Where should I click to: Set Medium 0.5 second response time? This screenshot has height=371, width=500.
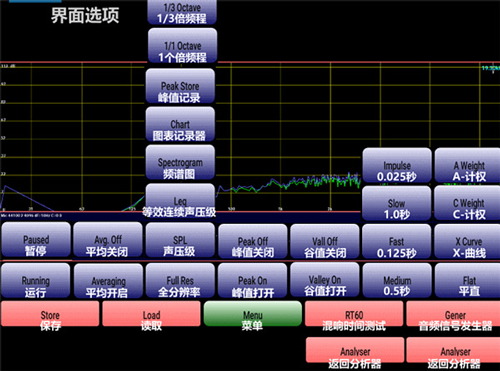(397, 281)
